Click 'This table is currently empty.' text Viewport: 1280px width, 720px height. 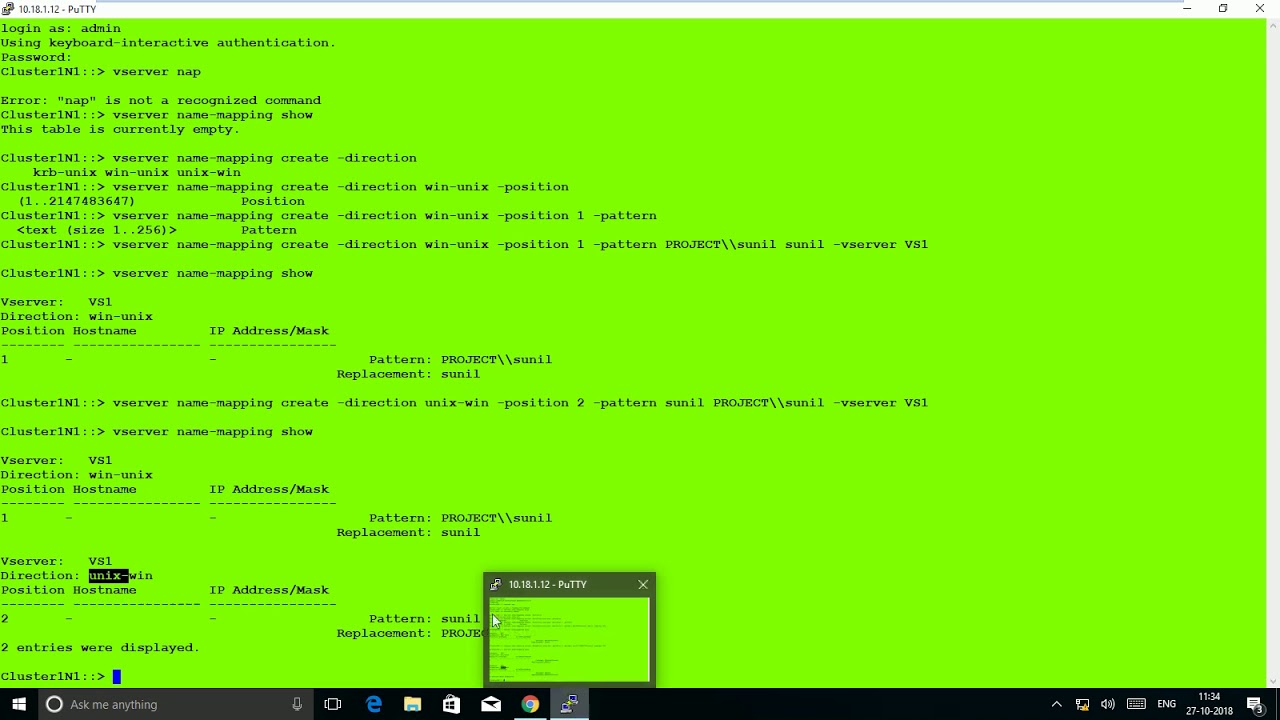click(120, 129)
